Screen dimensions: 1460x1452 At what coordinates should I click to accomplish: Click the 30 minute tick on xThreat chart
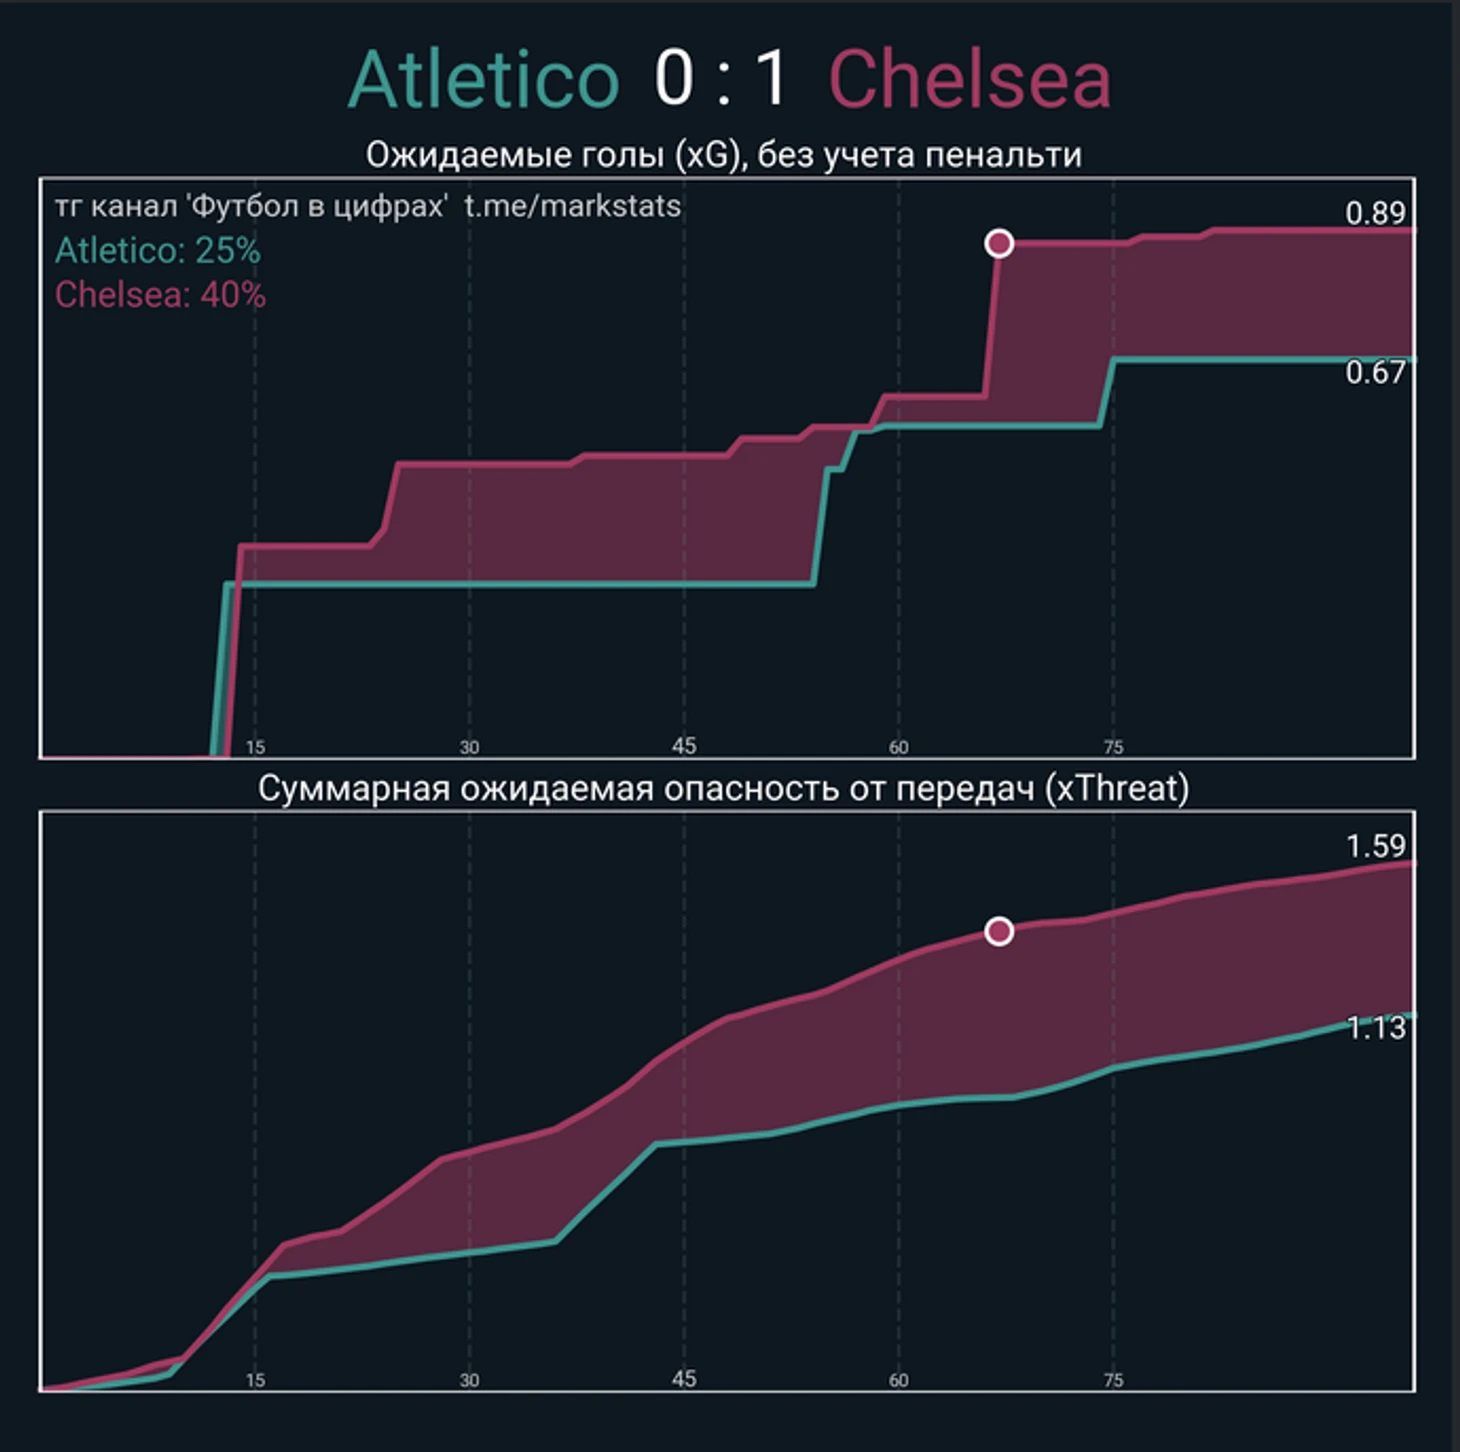click(469, 1380)
